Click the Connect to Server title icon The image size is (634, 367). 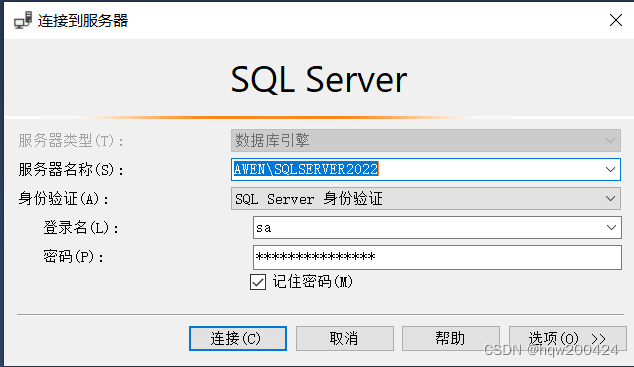click(23, 20)
